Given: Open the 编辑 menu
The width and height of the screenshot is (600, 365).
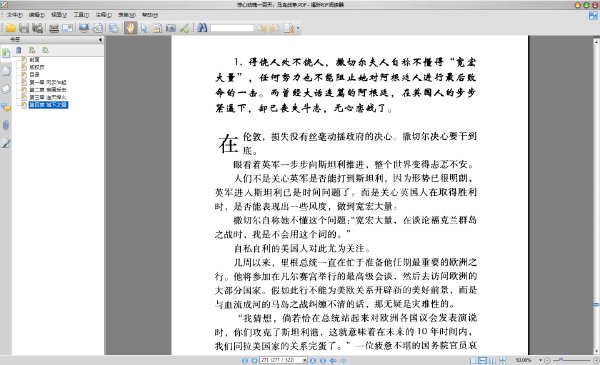Looking at the screenshot, I should coord(37,15).
